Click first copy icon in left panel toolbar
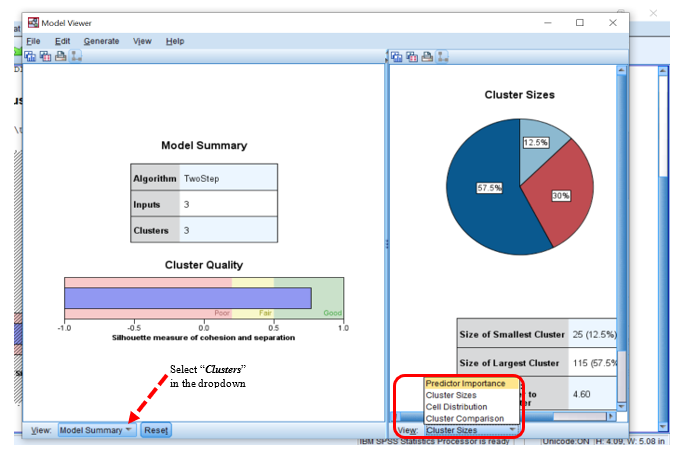The image size is (684, 459). (x=30, y=56)
